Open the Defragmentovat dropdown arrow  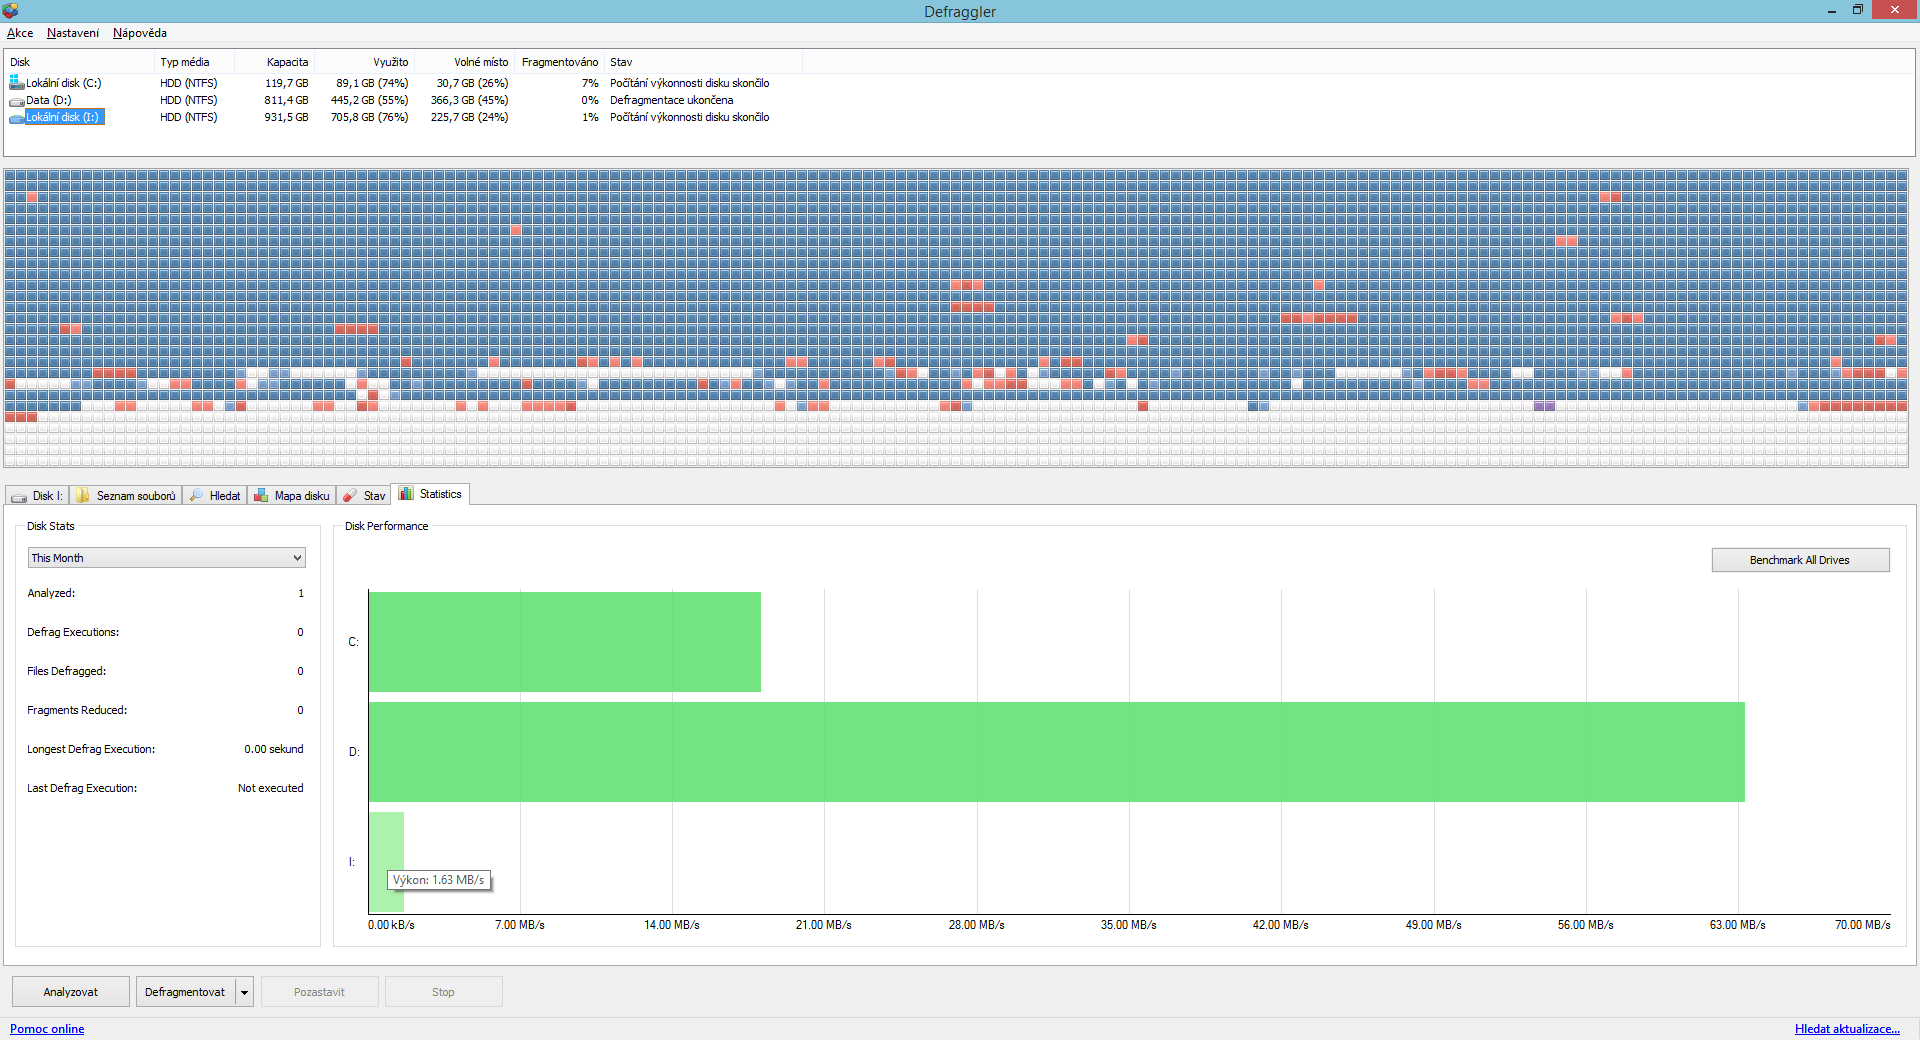click(x=244, y=992)
